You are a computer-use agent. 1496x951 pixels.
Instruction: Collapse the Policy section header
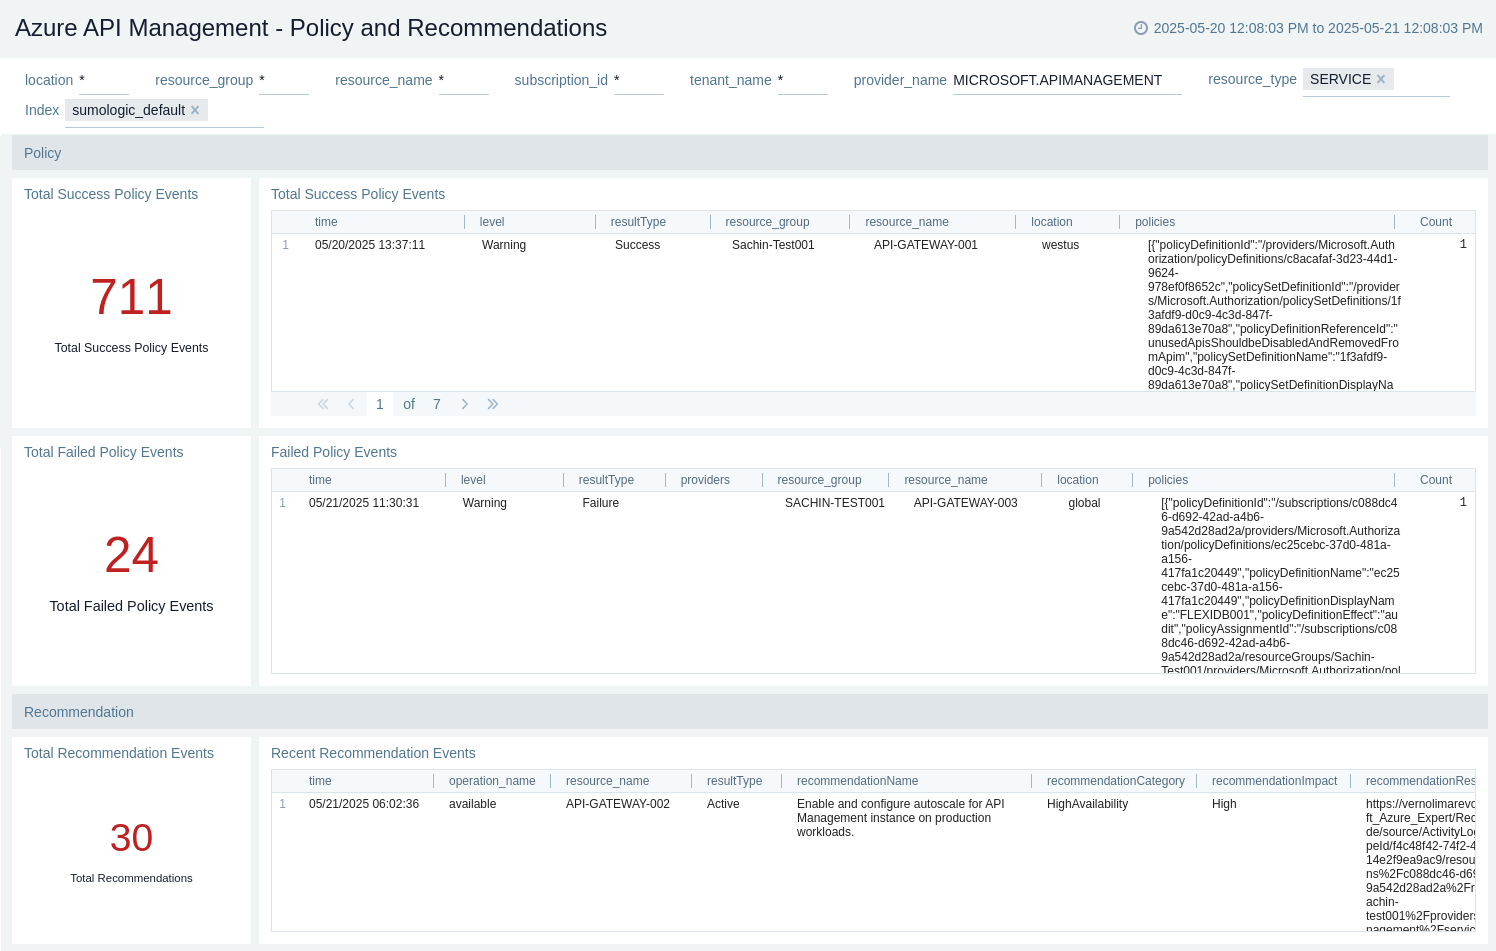point(750,153)
